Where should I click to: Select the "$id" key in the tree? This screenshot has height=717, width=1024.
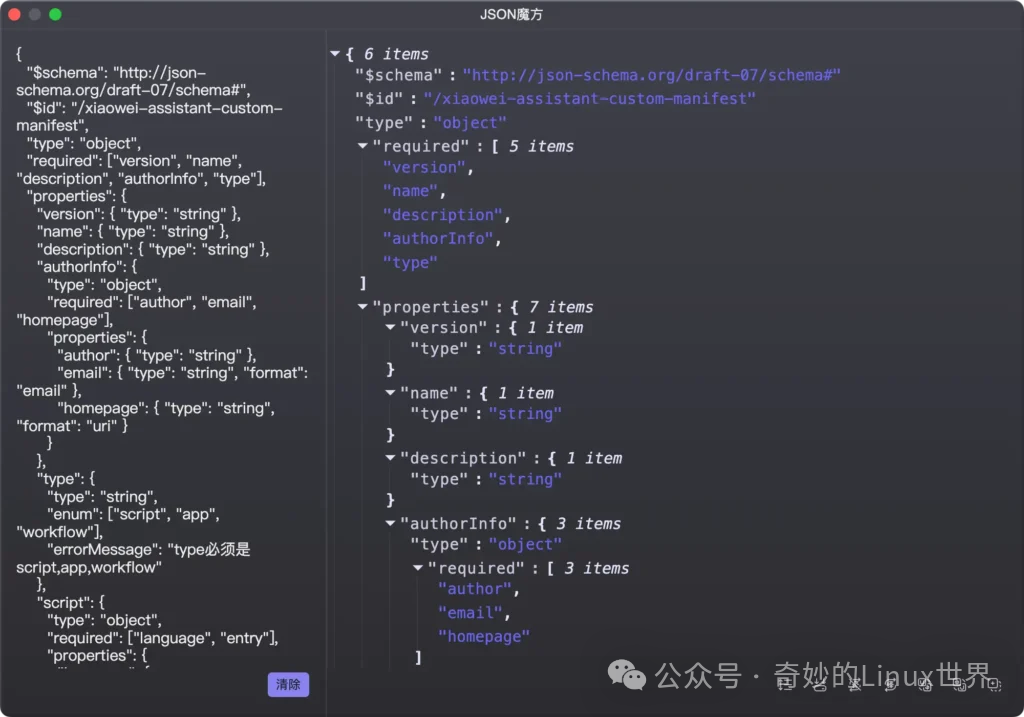(379, 99)
